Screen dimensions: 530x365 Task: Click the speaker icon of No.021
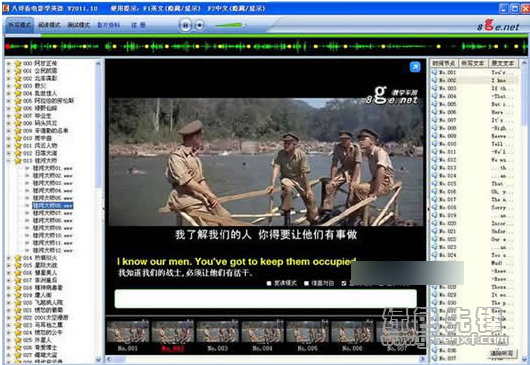[x=434, y=231]
